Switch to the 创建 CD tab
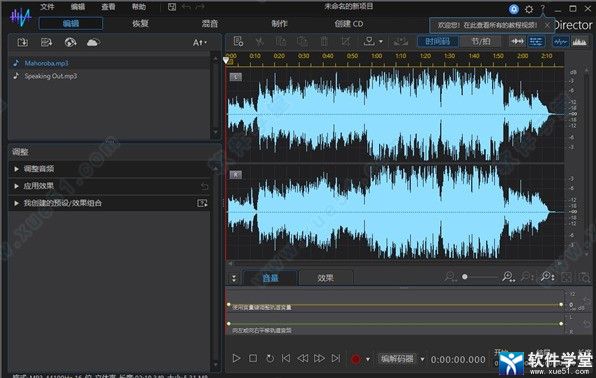The height and width of the screenshot is (378, 596). tap(349, 24)
